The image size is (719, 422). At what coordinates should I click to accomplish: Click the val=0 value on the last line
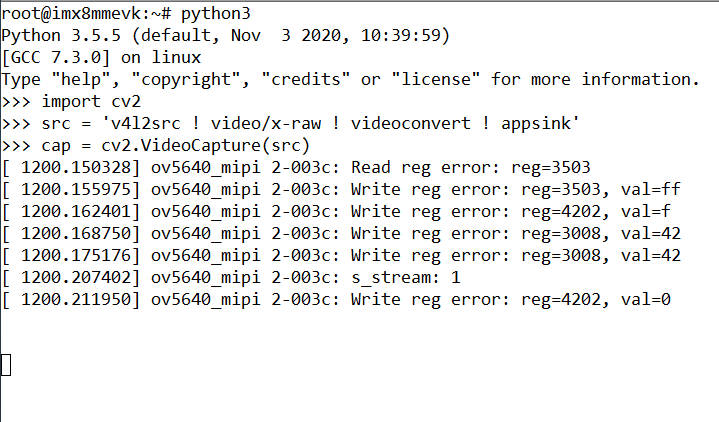[x=616, y=299]
